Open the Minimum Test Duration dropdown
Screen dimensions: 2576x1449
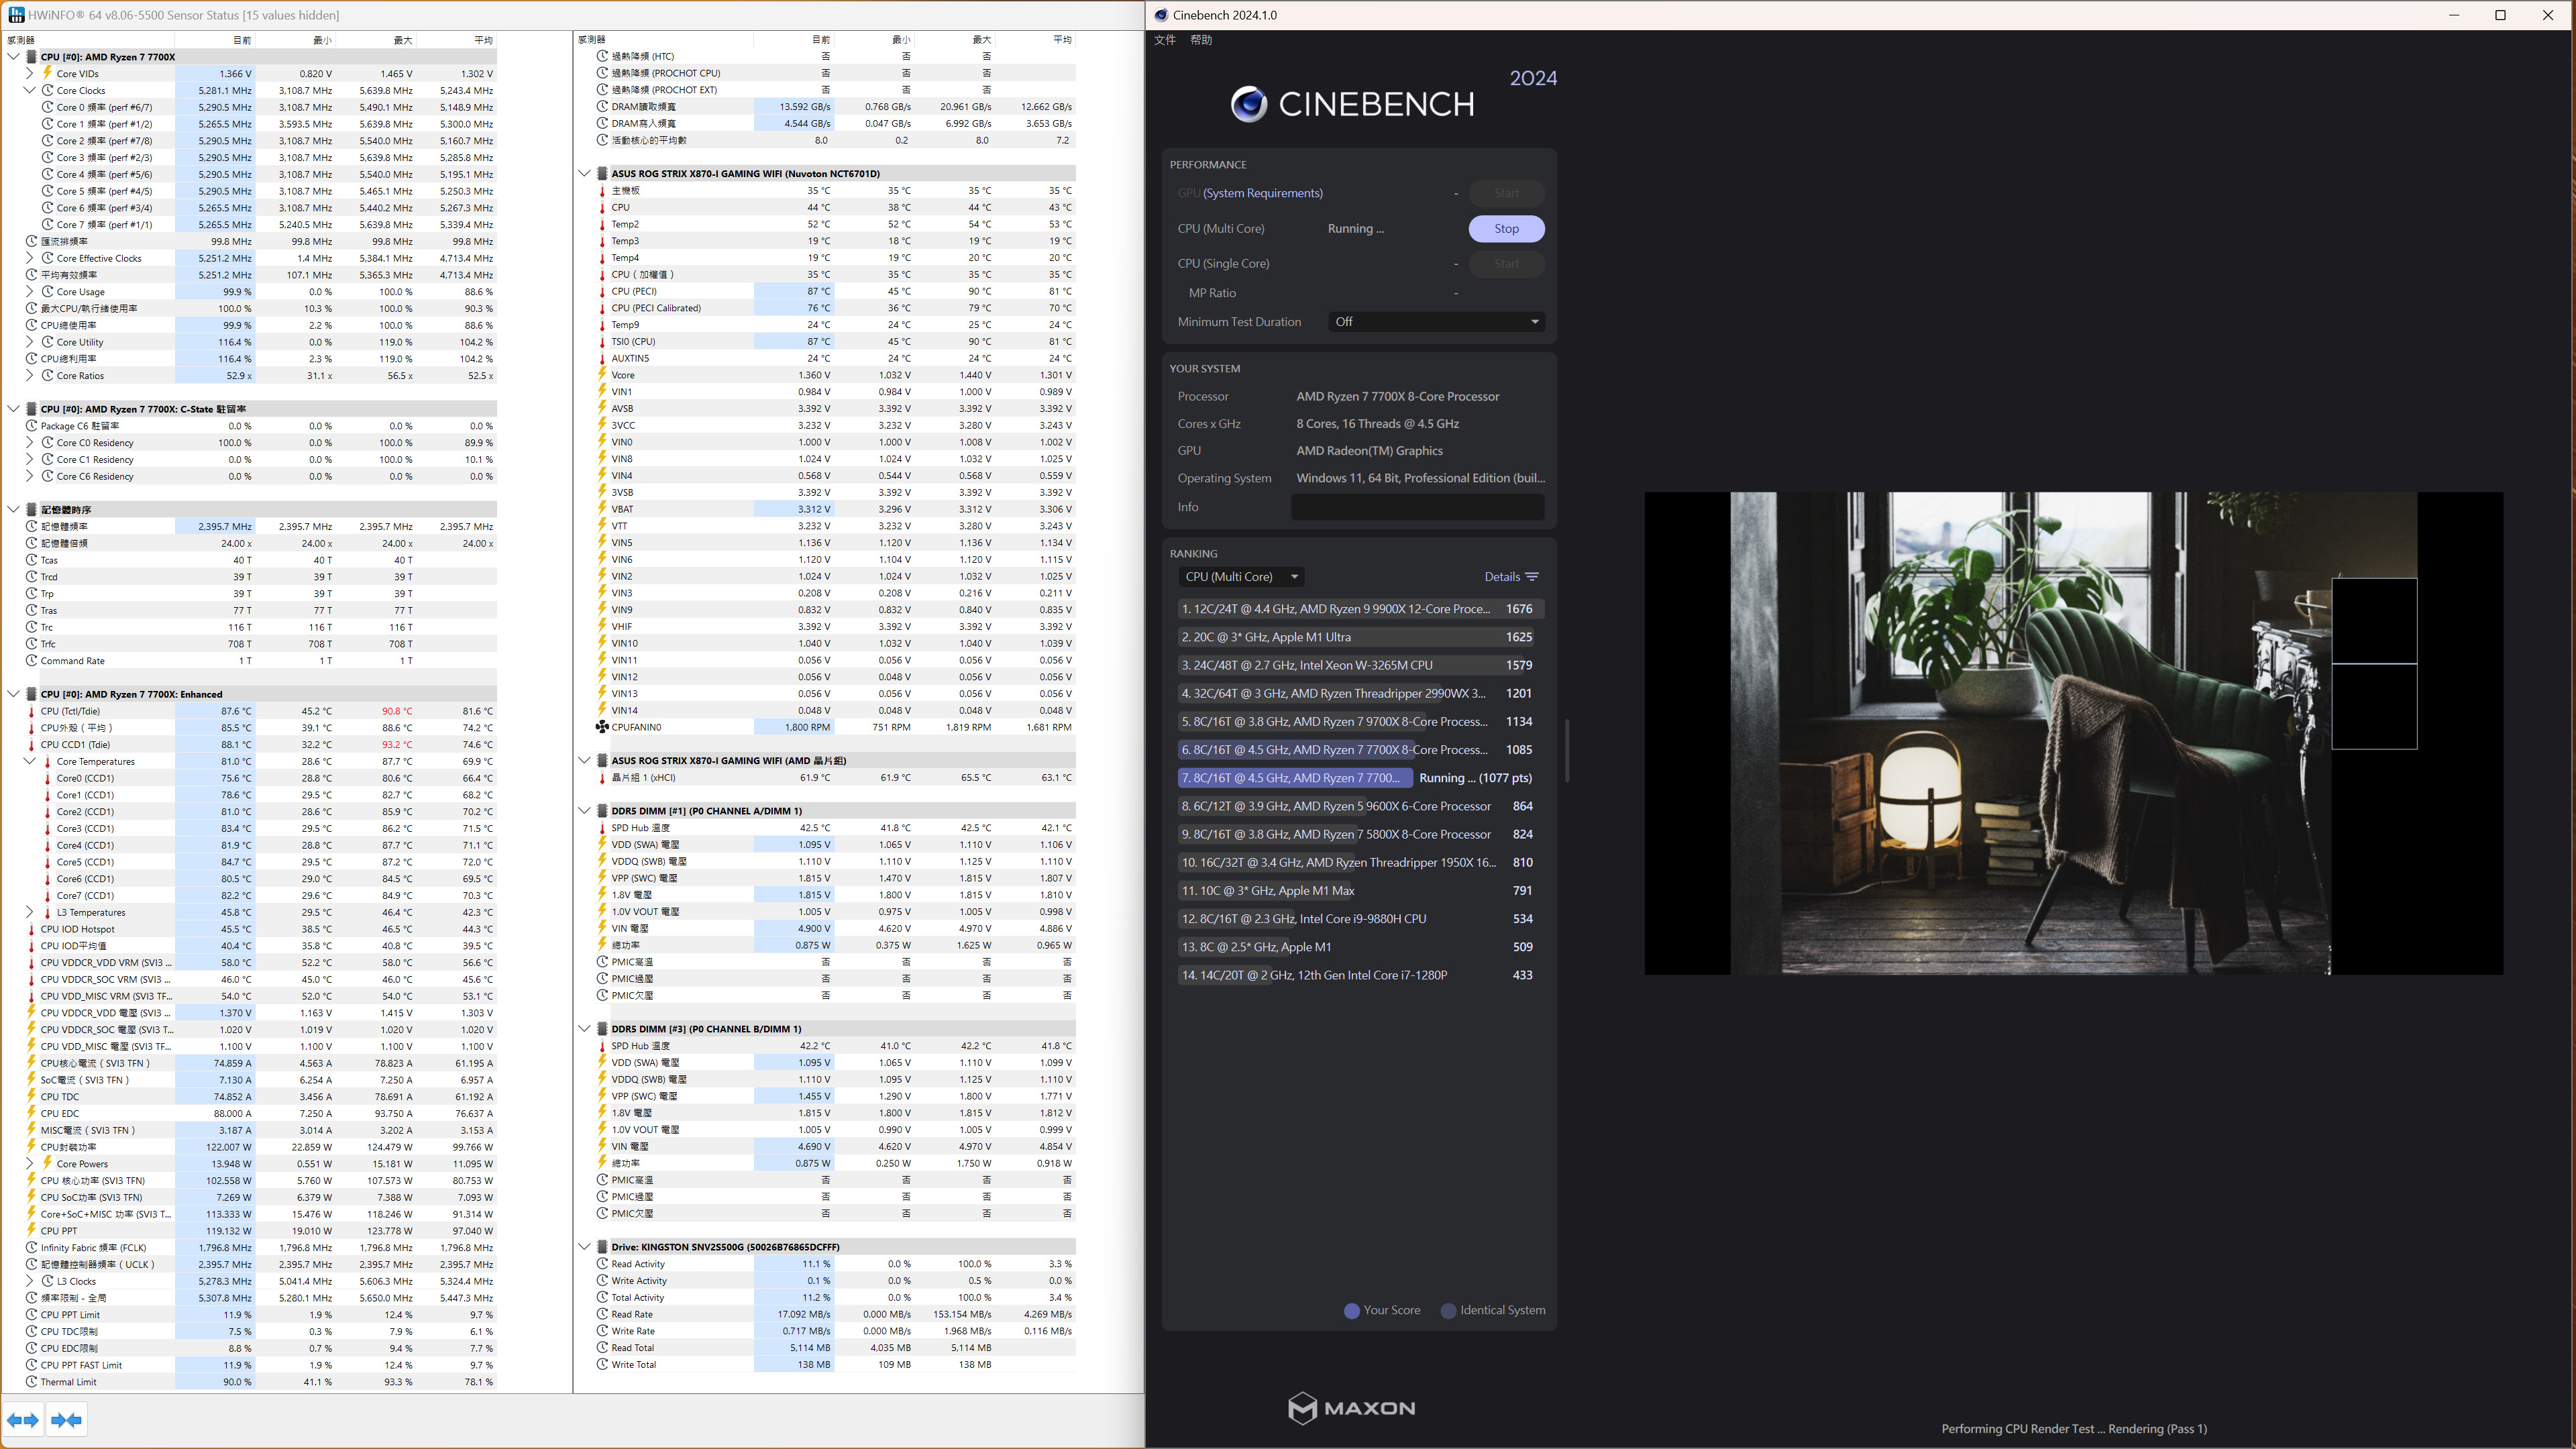[1437, 322]
